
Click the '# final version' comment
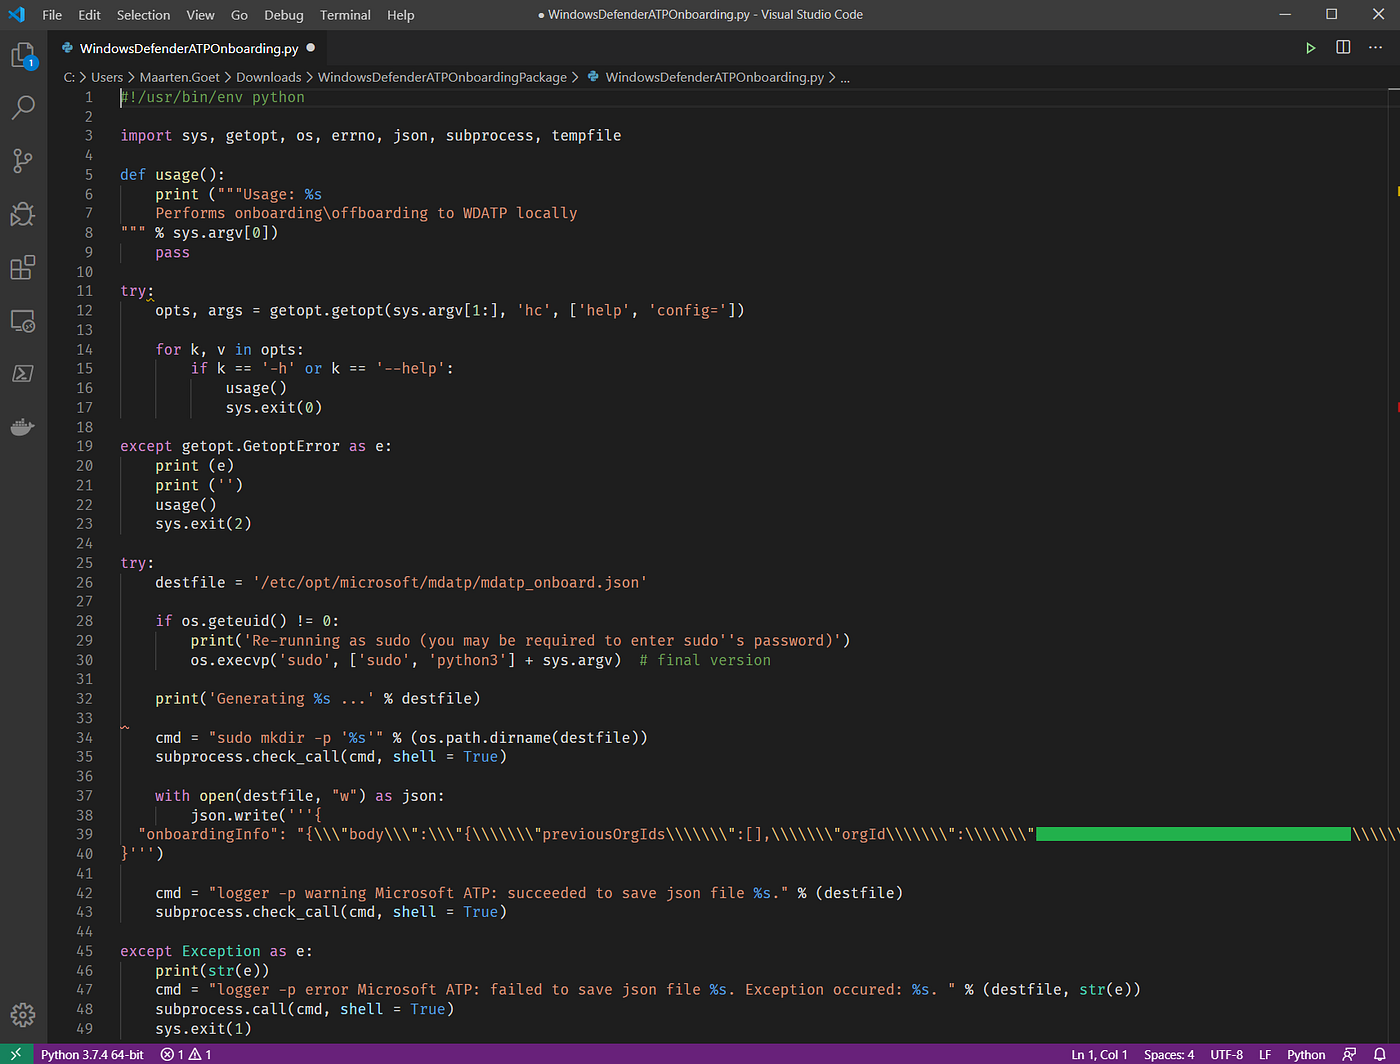[705, 660]
